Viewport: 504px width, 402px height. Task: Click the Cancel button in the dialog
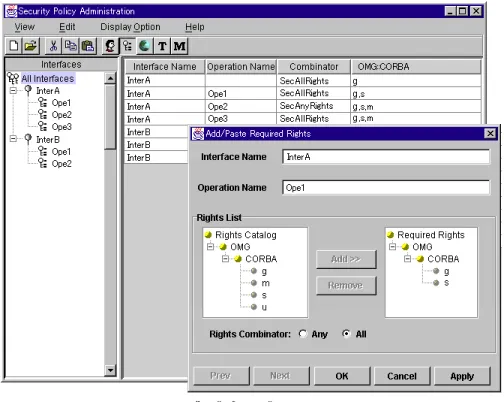click(x=402, y=376)
